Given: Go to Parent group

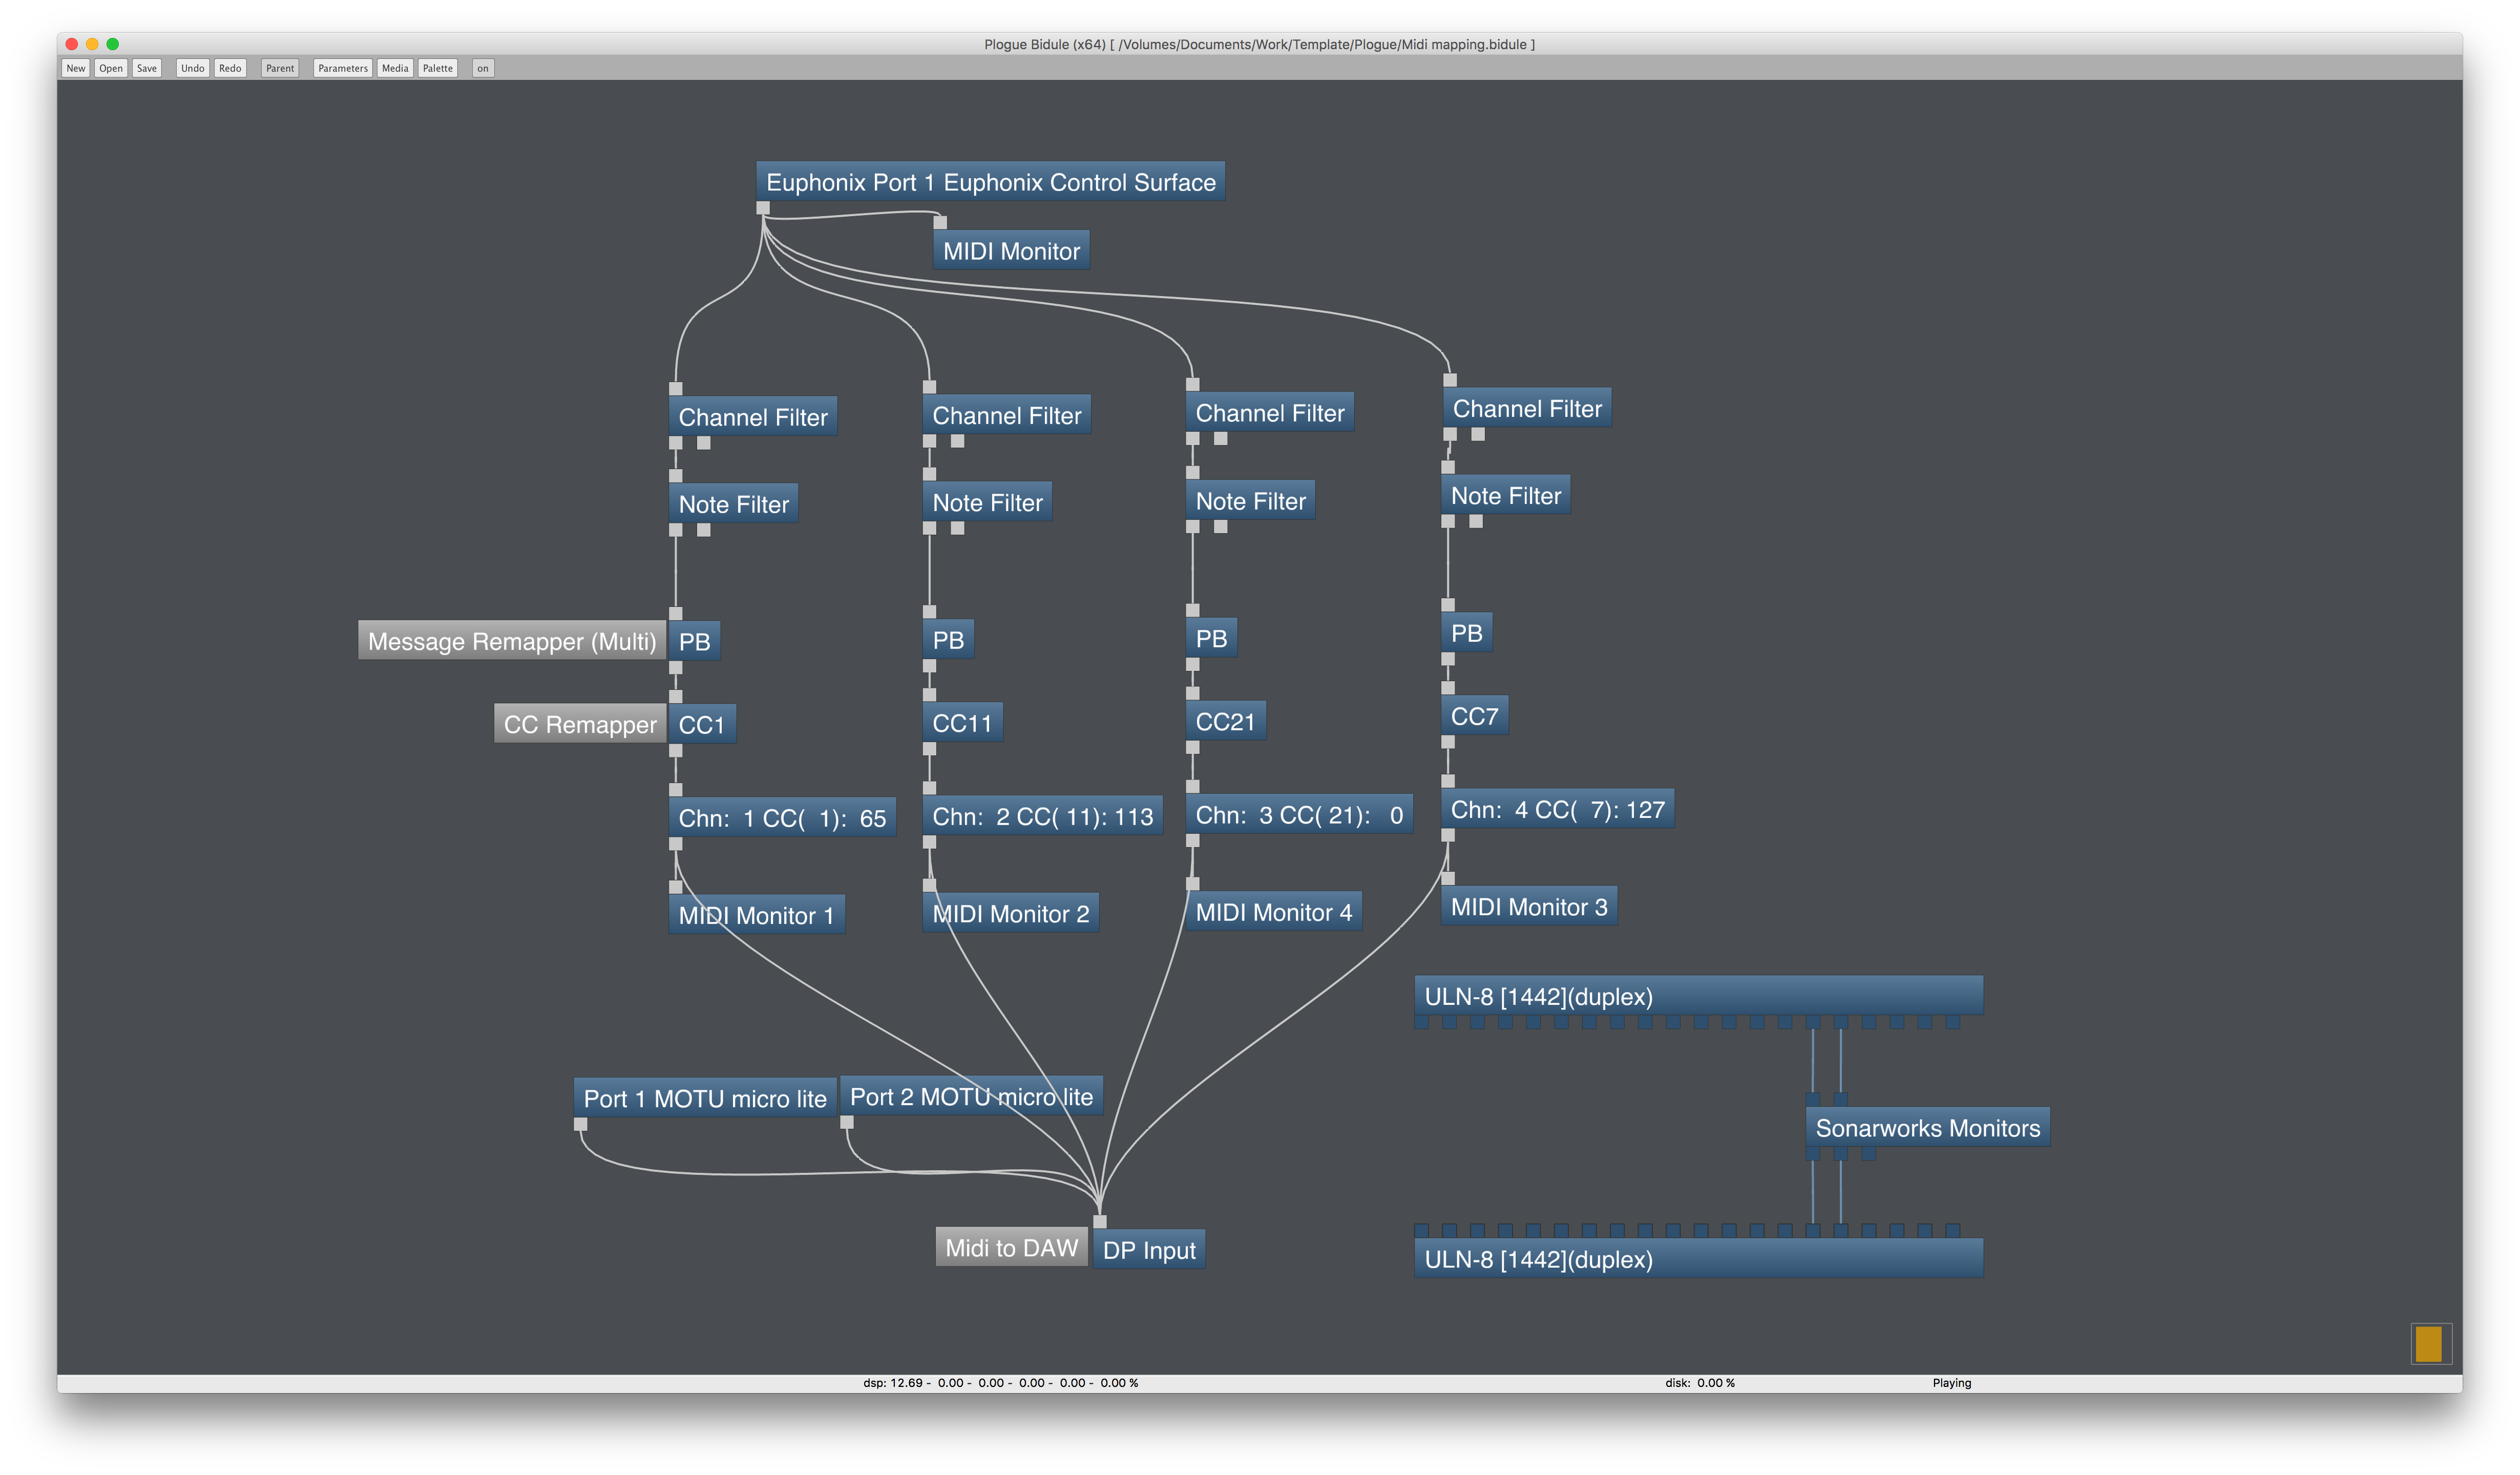Looking at the screenshot, I should pyautogui.click(x=280, y=68).
